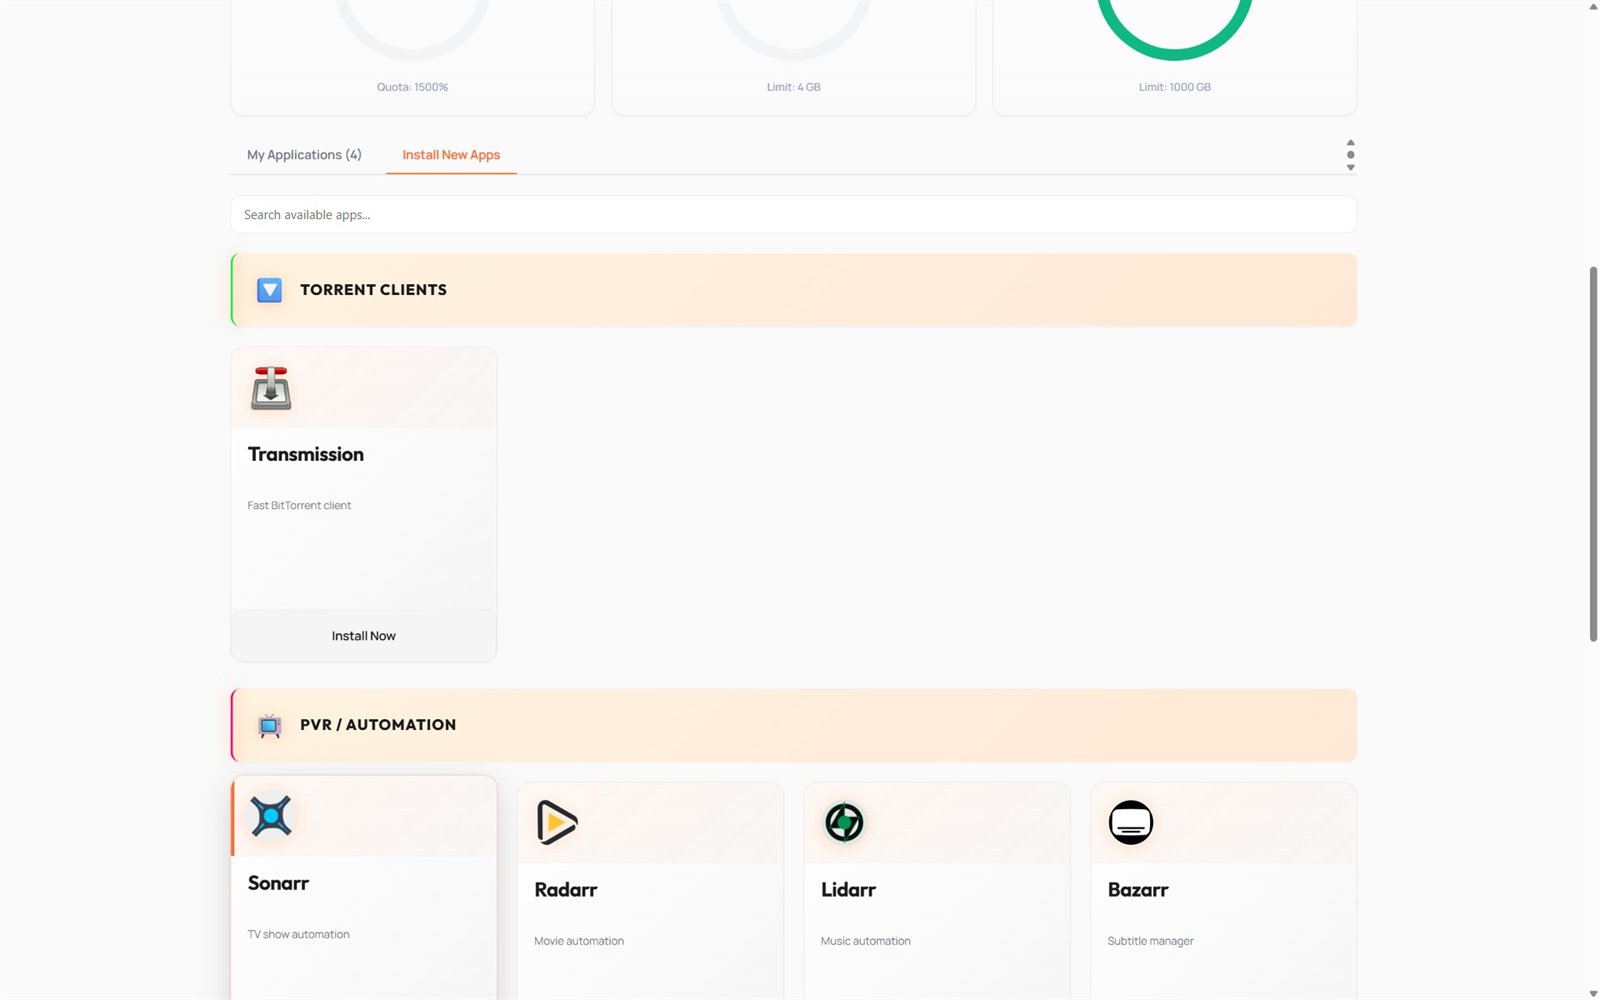Click the Sonarr app icon
This screenshot has height=1000, width=1600.
point(271,816)
